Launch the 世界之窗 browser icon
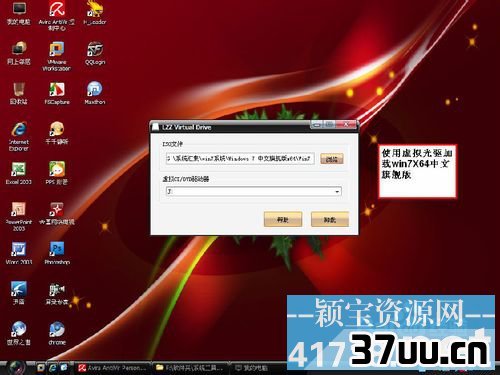This screenshot has width=500, height=375. [x=19, y=333]
